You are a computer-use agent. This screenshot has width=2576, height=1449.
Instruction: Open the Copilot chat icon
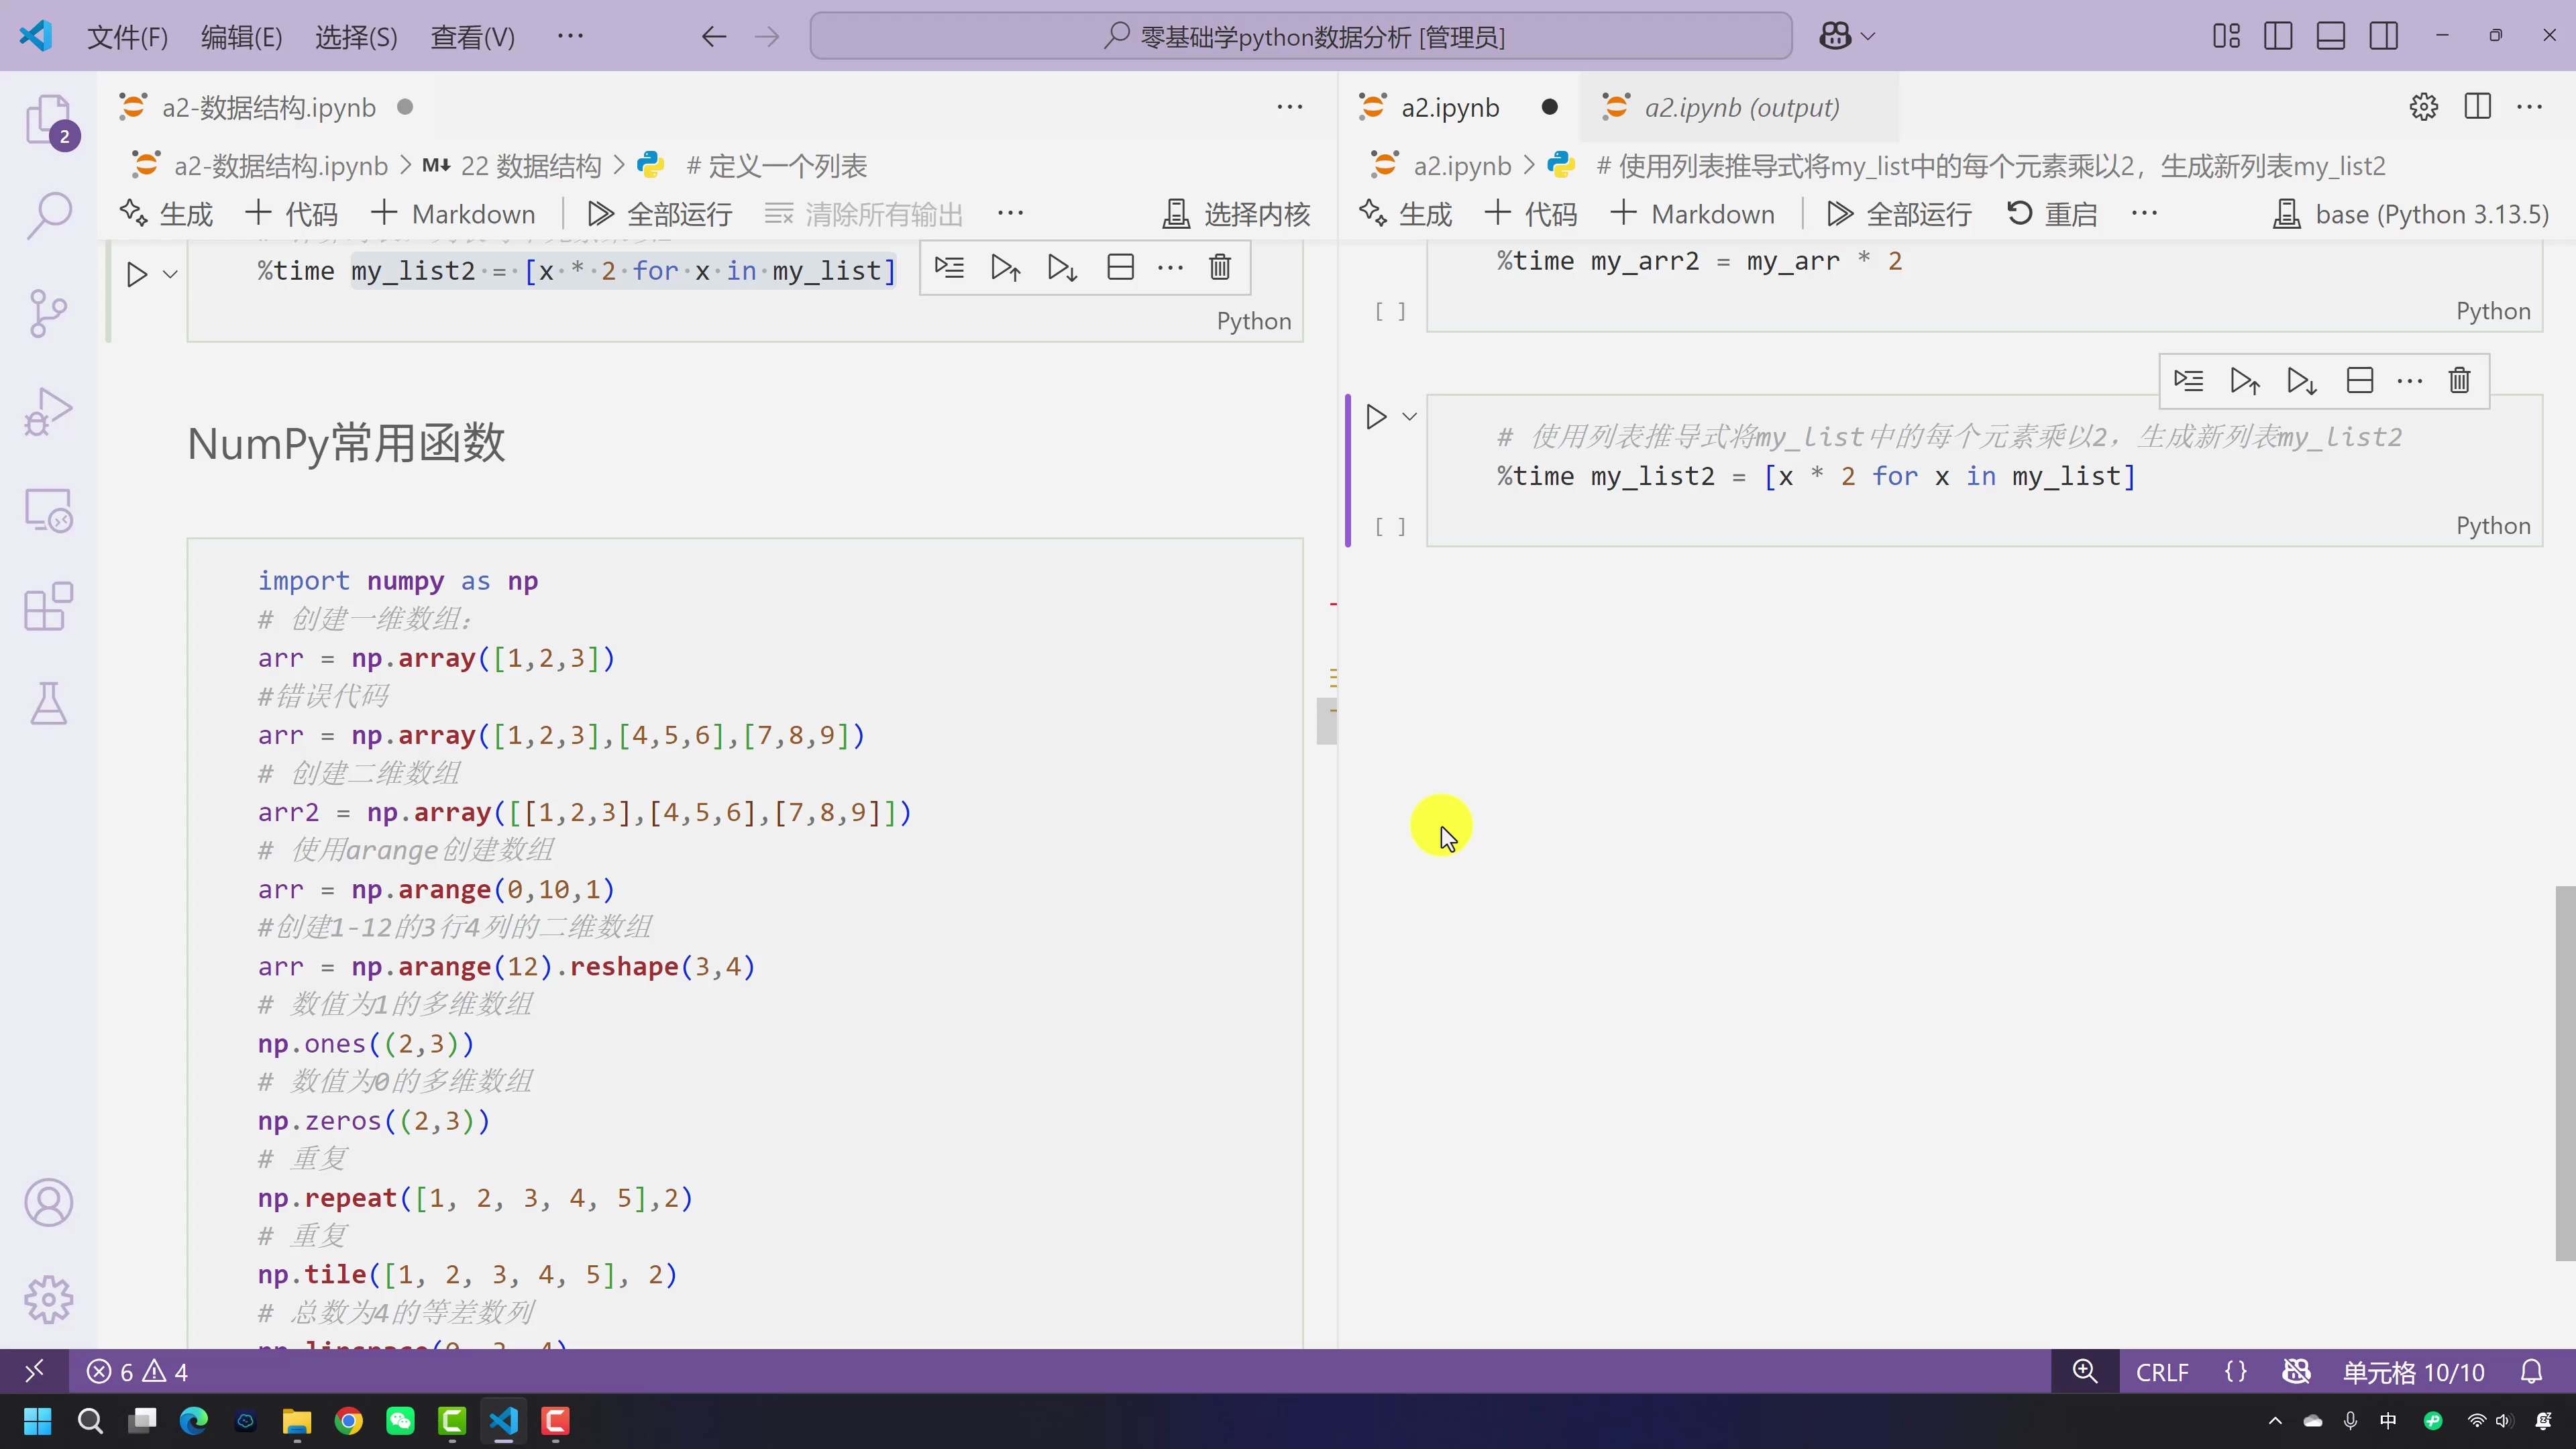(x=1835, y=37)
